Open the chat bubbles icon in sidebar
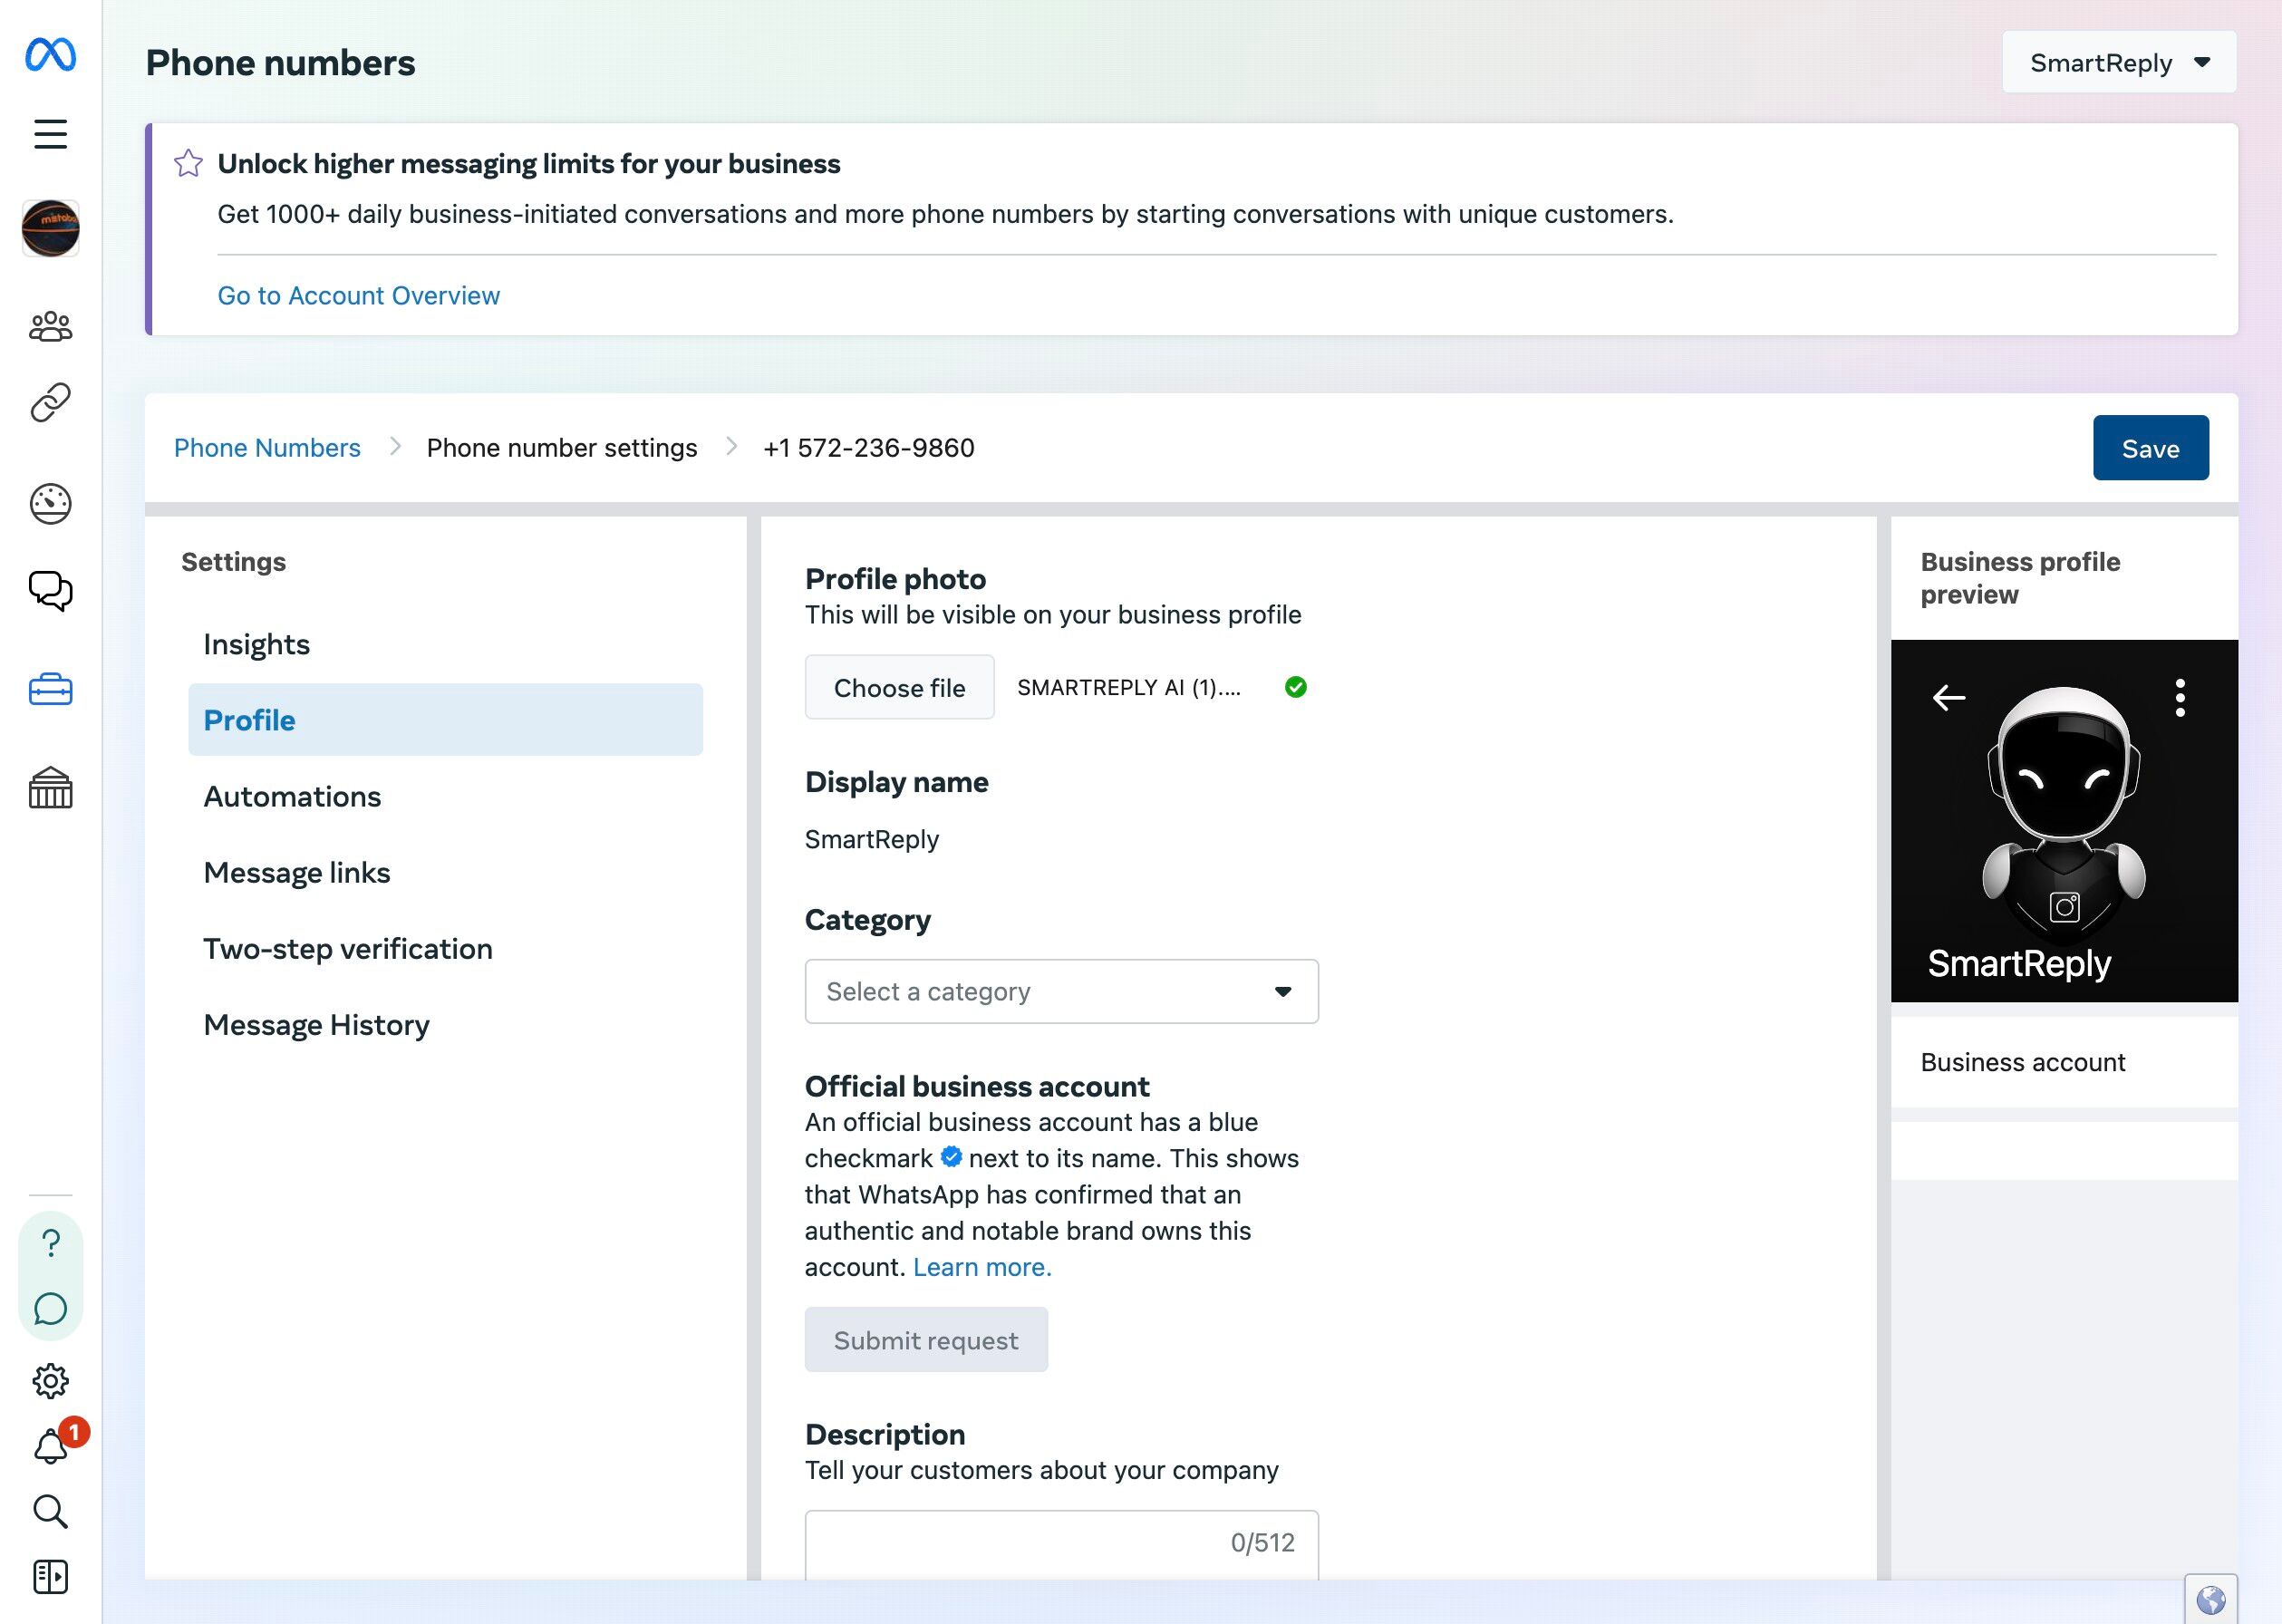Image resolution: width=2282 pixels, height=1624 pixels. (50, 590)
